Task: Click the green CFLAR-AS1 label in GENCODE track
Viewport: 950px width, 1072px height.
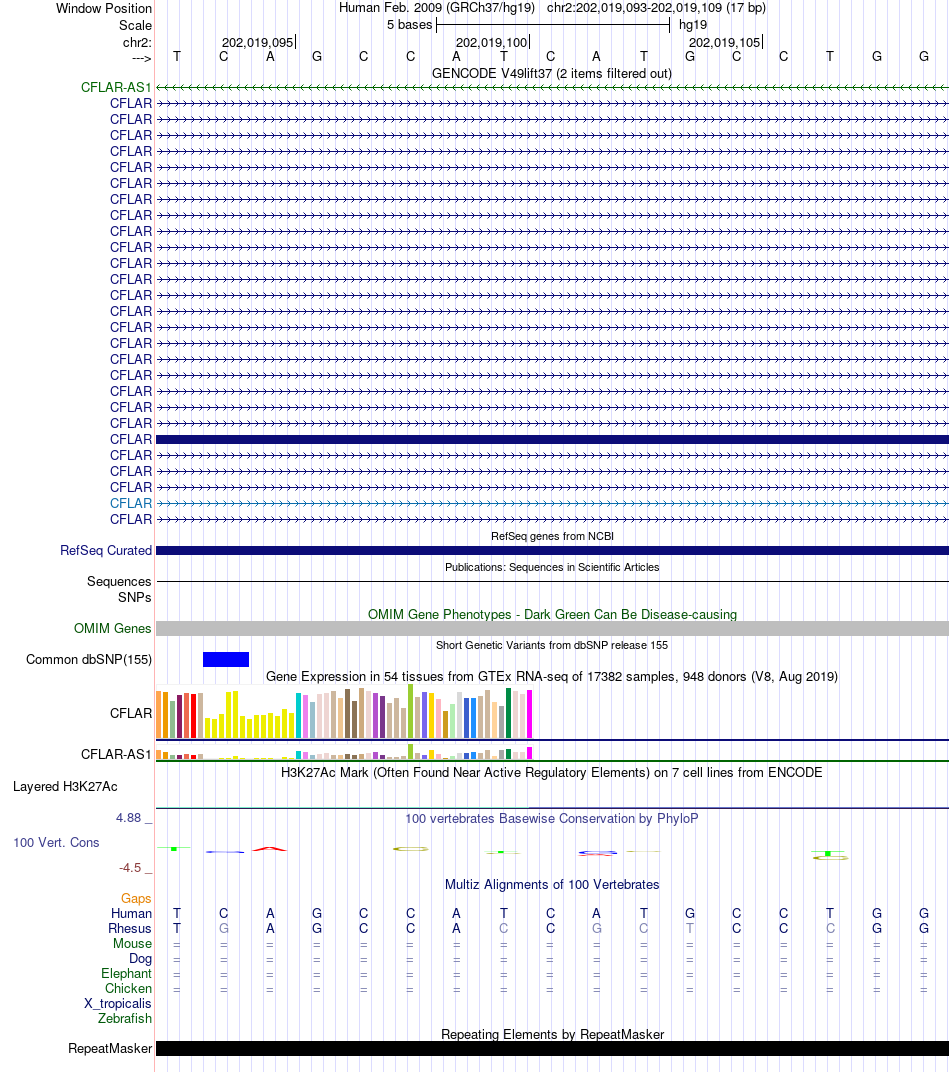Action: 116,88
